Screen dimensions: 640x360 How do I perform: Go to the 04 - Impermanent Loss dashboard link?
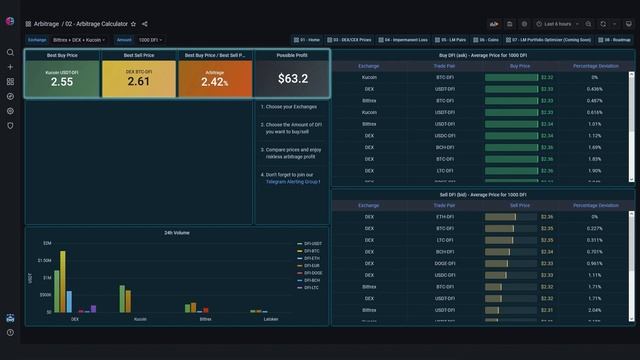[403, 40]
